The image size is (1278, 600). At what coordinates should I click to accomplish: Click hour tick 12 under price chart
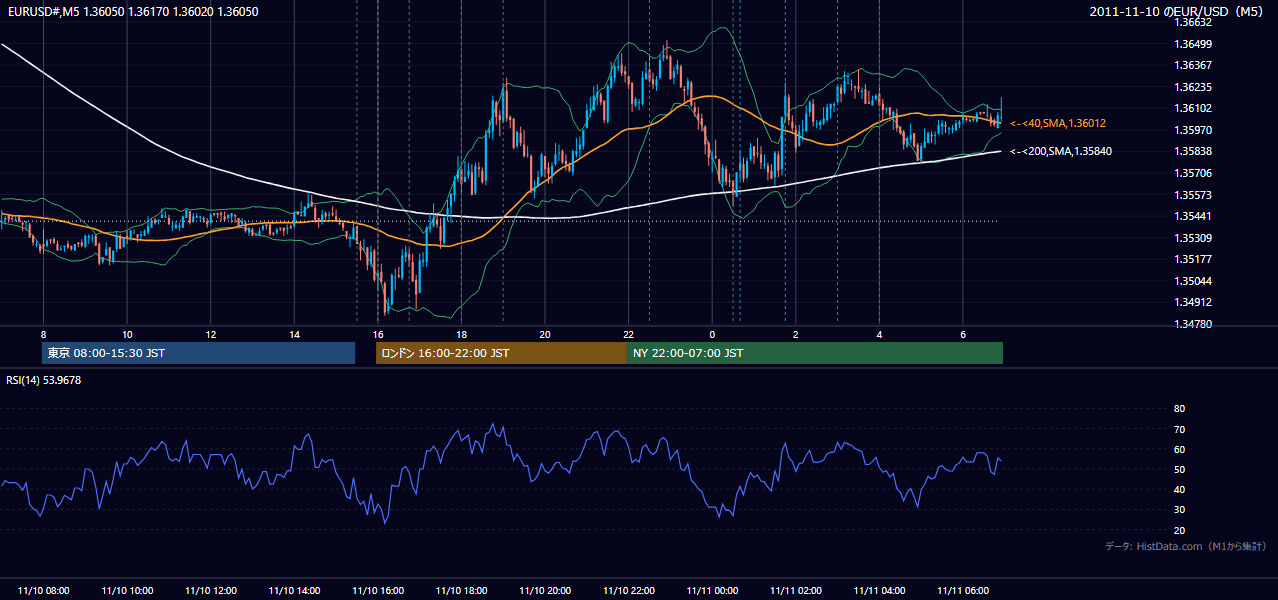(211, 334)
